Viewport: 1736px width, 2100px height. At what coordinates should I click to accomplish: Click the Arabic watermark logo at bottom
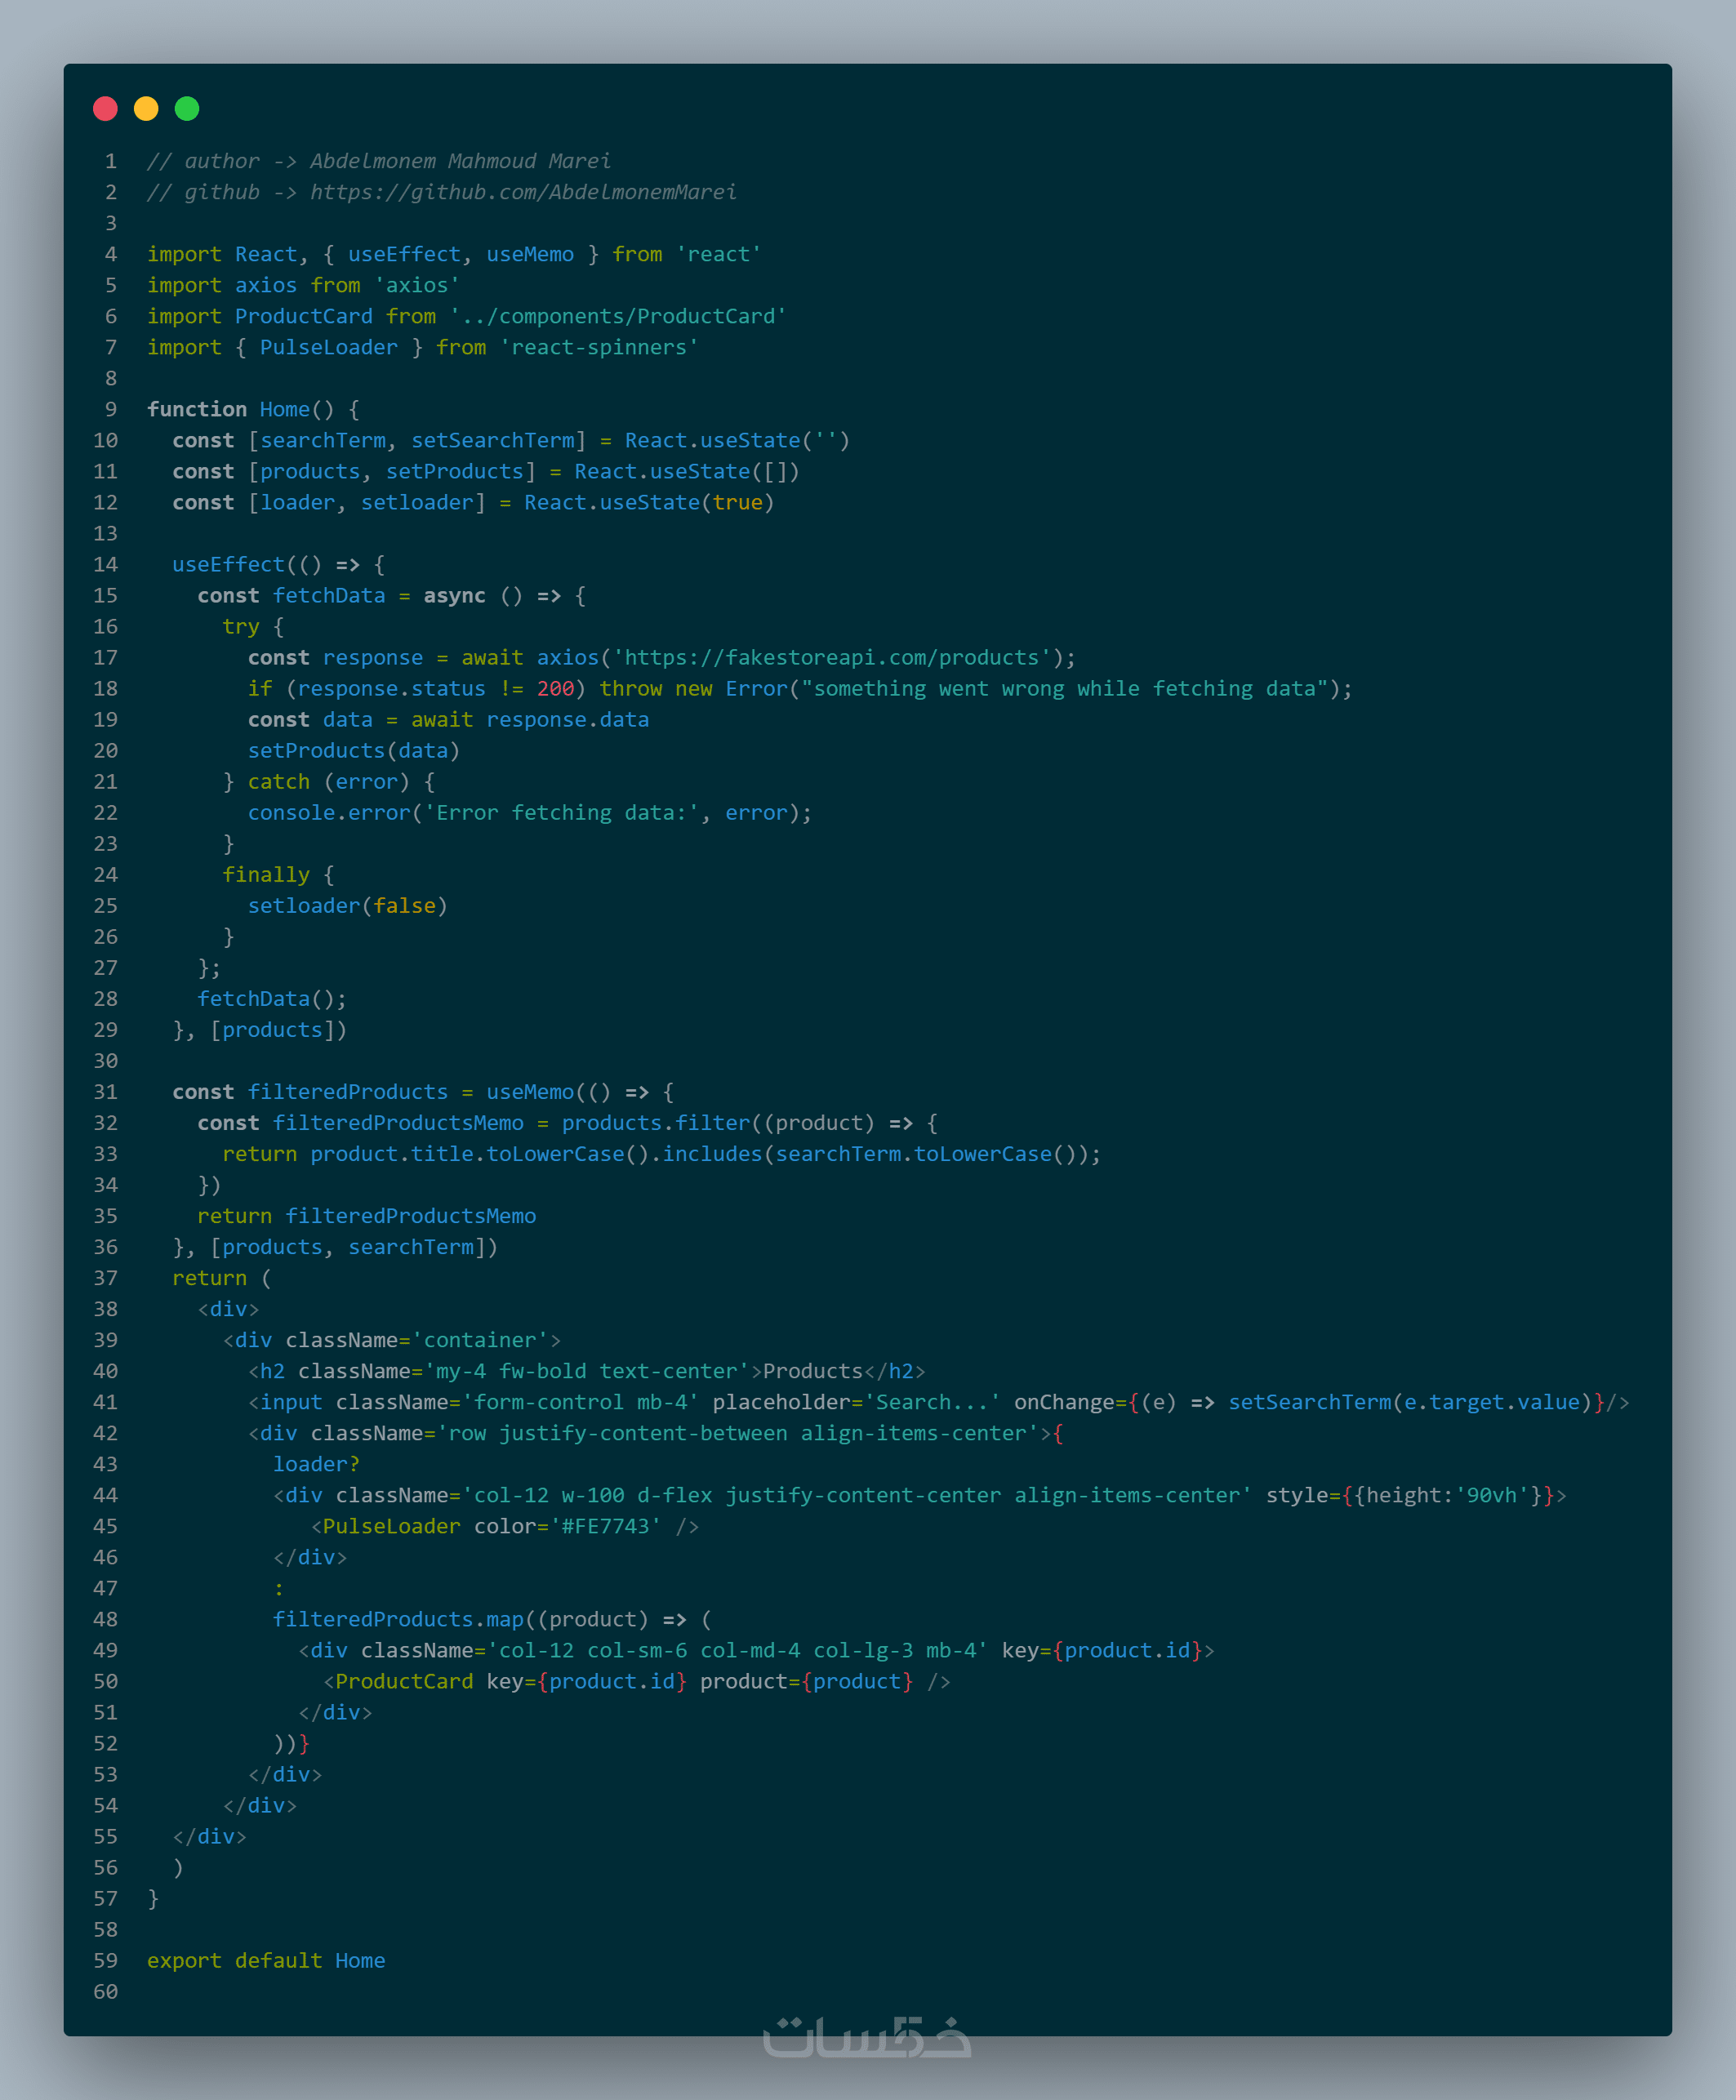866,2037
